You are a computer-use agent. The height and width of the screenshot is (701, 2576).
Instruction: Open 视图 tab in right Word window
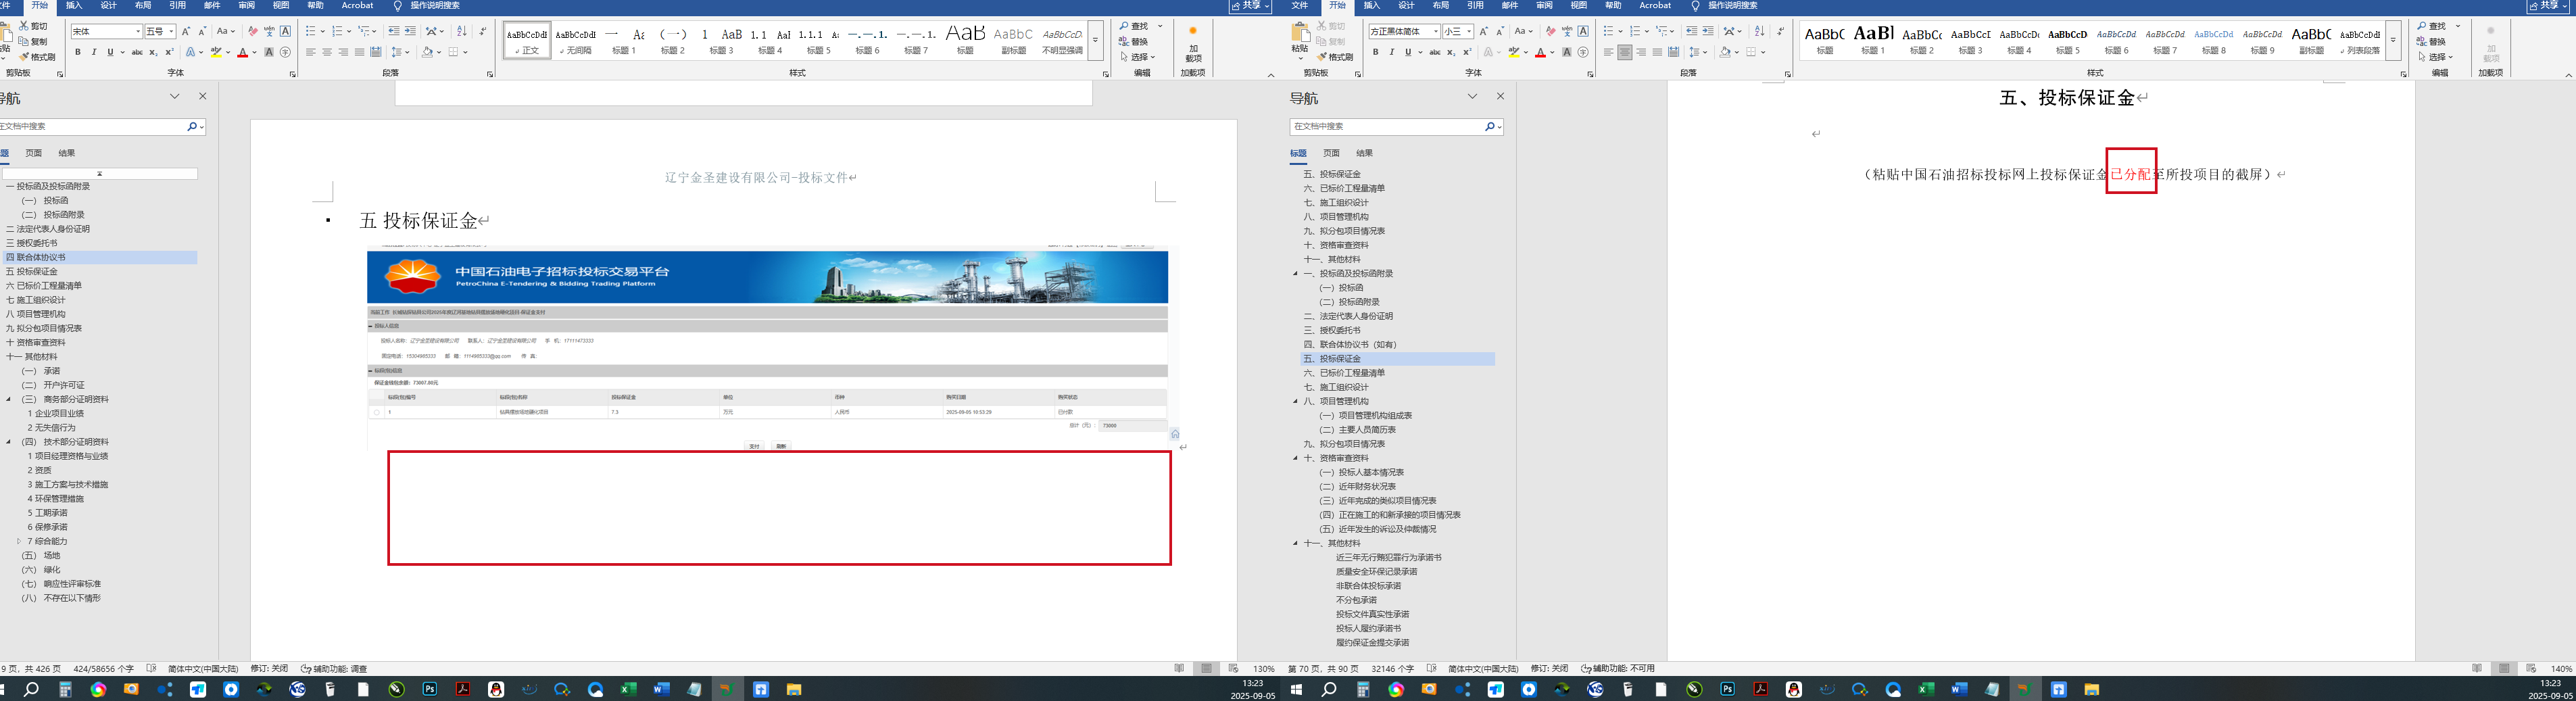point(1579,6)
